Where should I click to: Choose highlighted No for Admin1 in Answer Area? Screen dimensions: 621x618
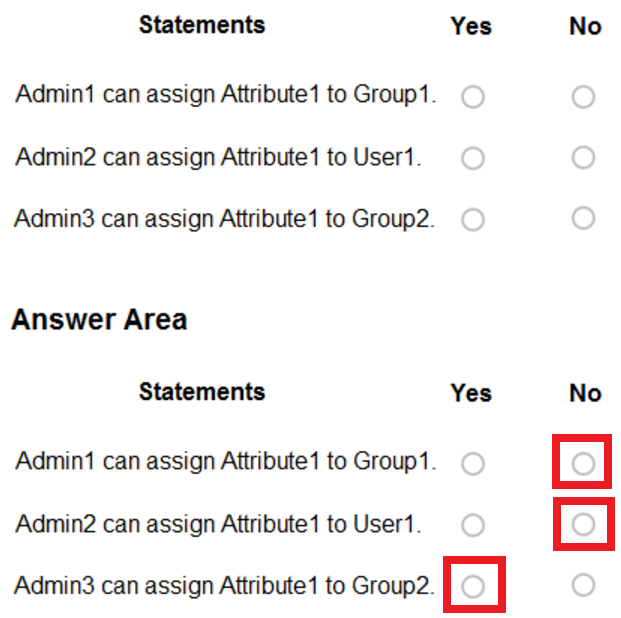tap(583, 463)
